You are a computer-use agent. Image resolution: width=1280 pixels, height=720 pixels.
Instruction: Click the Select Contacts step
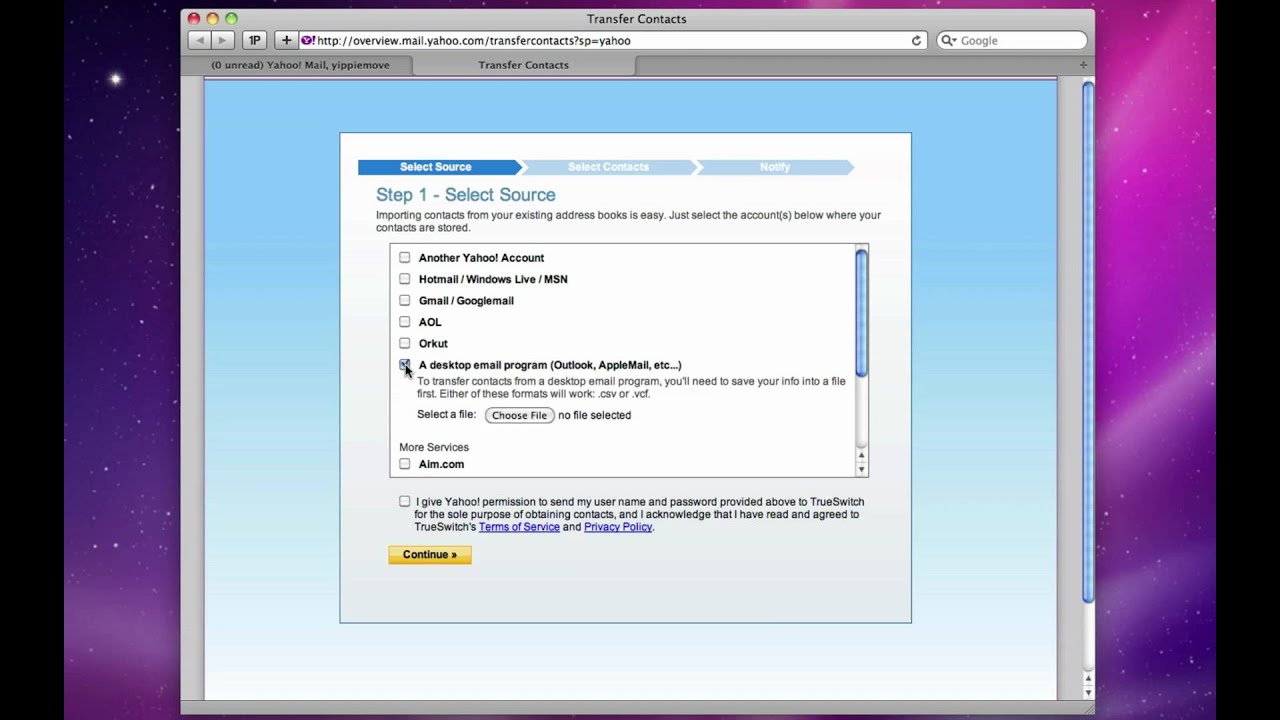click(608, 167)
